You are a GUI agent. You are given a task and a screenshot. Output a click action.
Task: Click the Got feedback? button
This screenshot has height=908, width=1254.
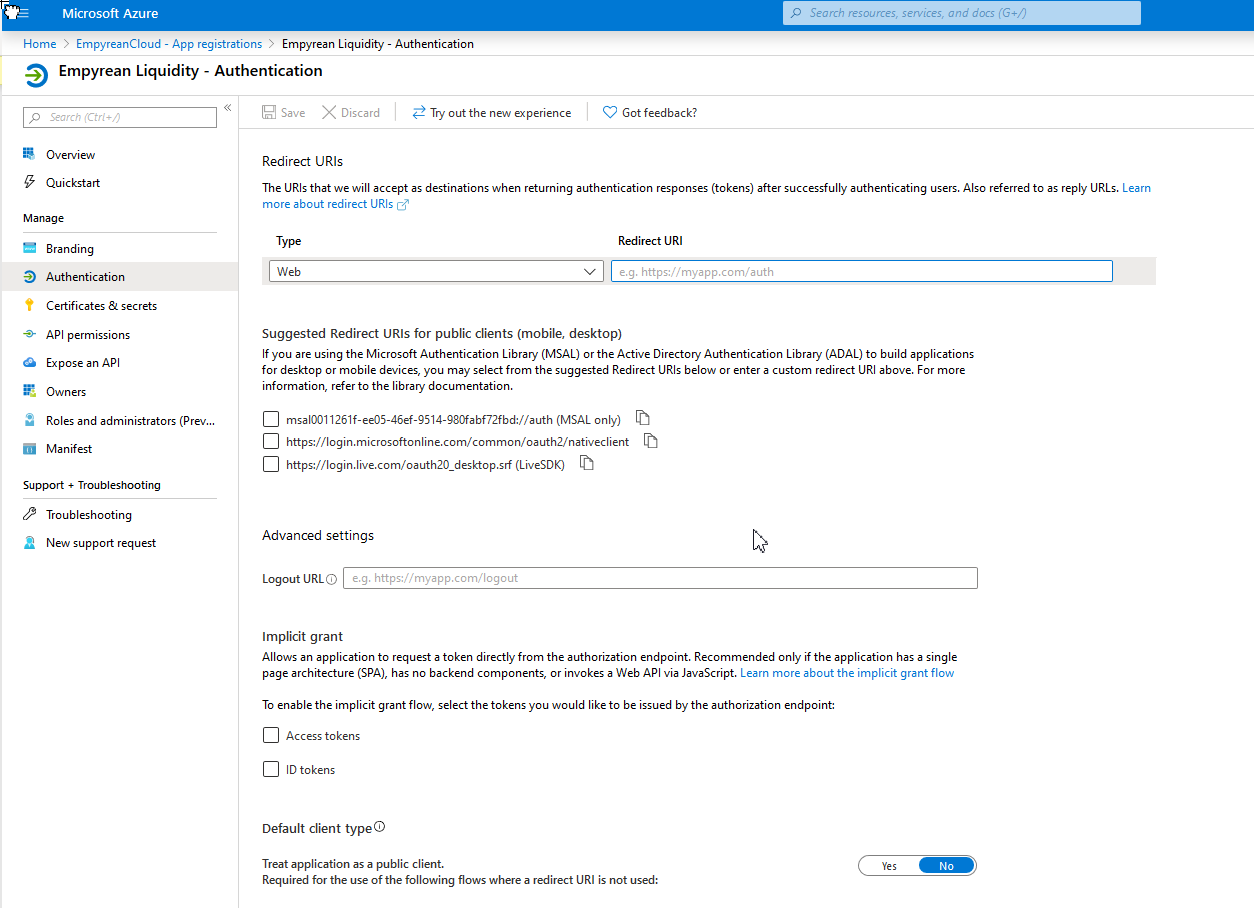tap(650, 113)
